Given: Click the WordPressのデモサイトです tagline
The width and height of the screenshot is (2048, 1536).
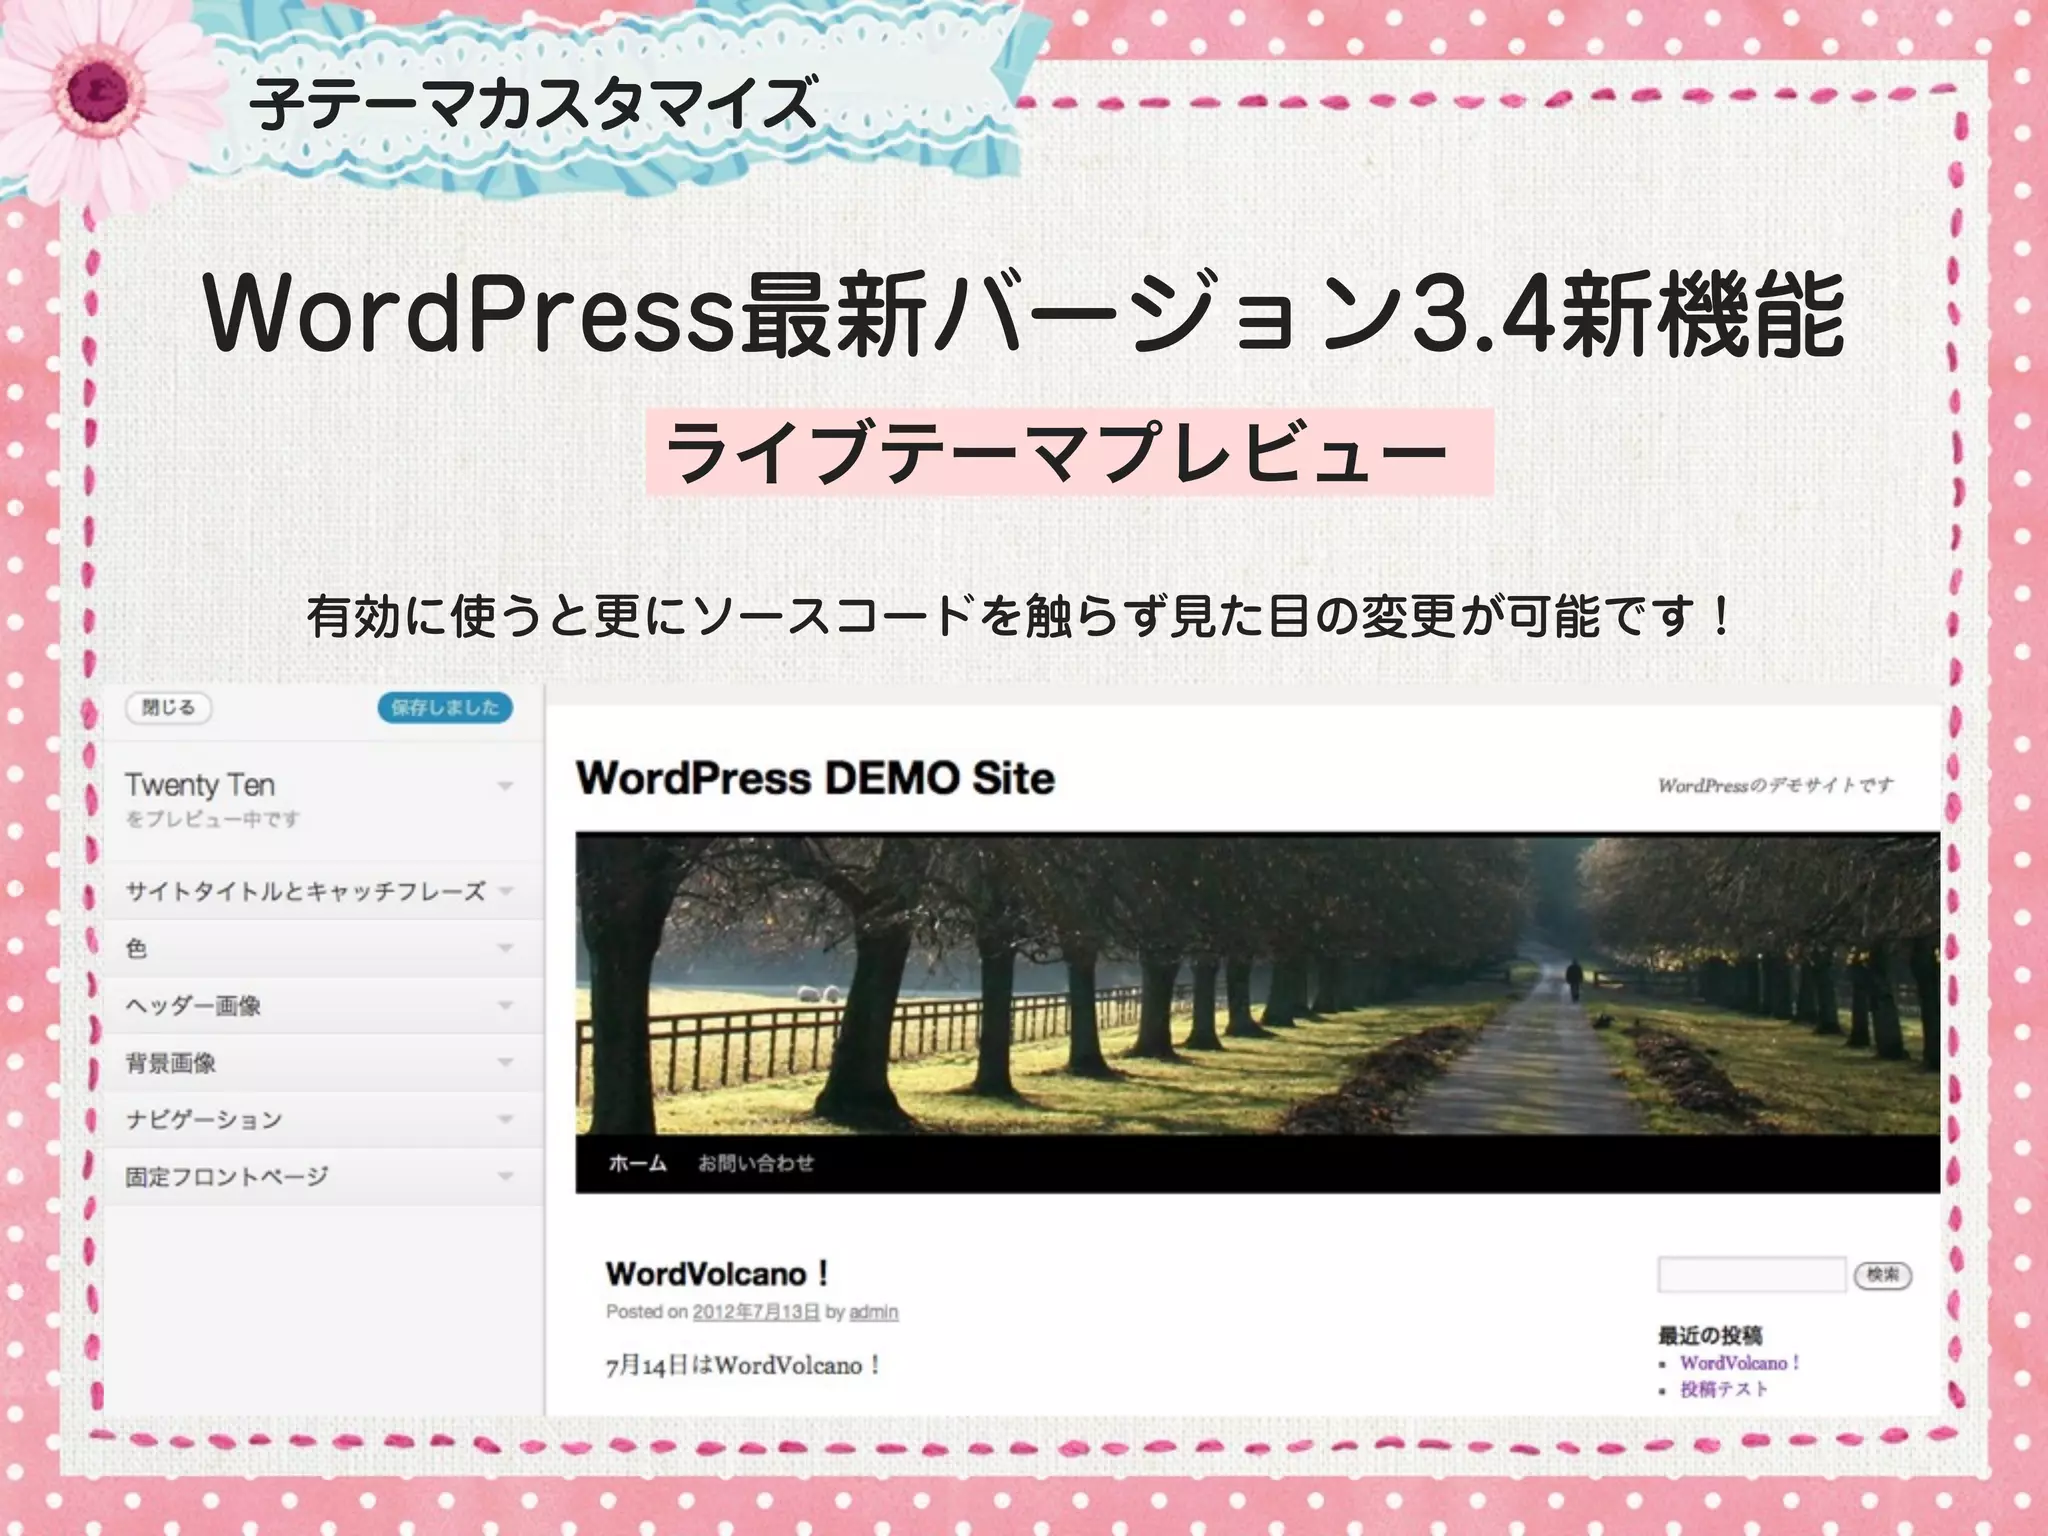Looking at the screenshot, I should [x=1775, y=786].
